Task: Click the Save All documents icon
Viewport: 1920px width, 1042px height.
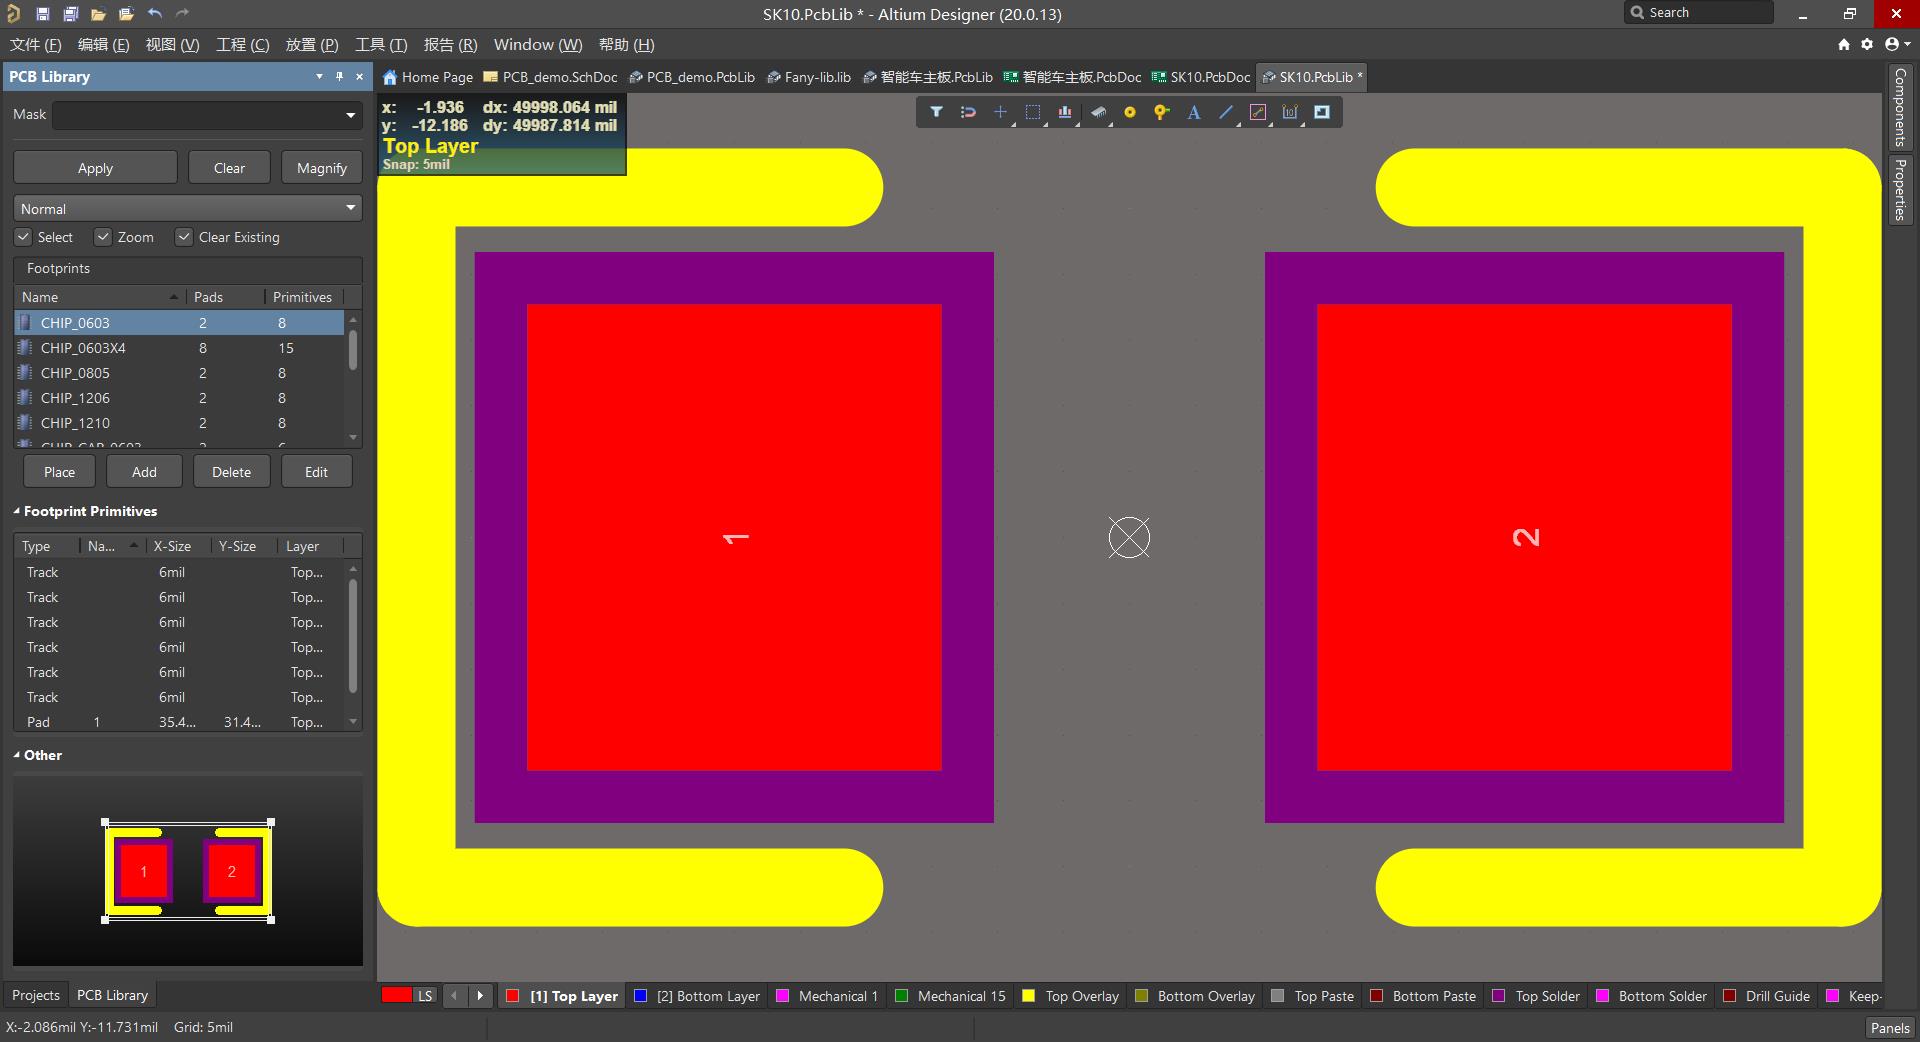Action: pyautogui.click(x=70, y=14)
